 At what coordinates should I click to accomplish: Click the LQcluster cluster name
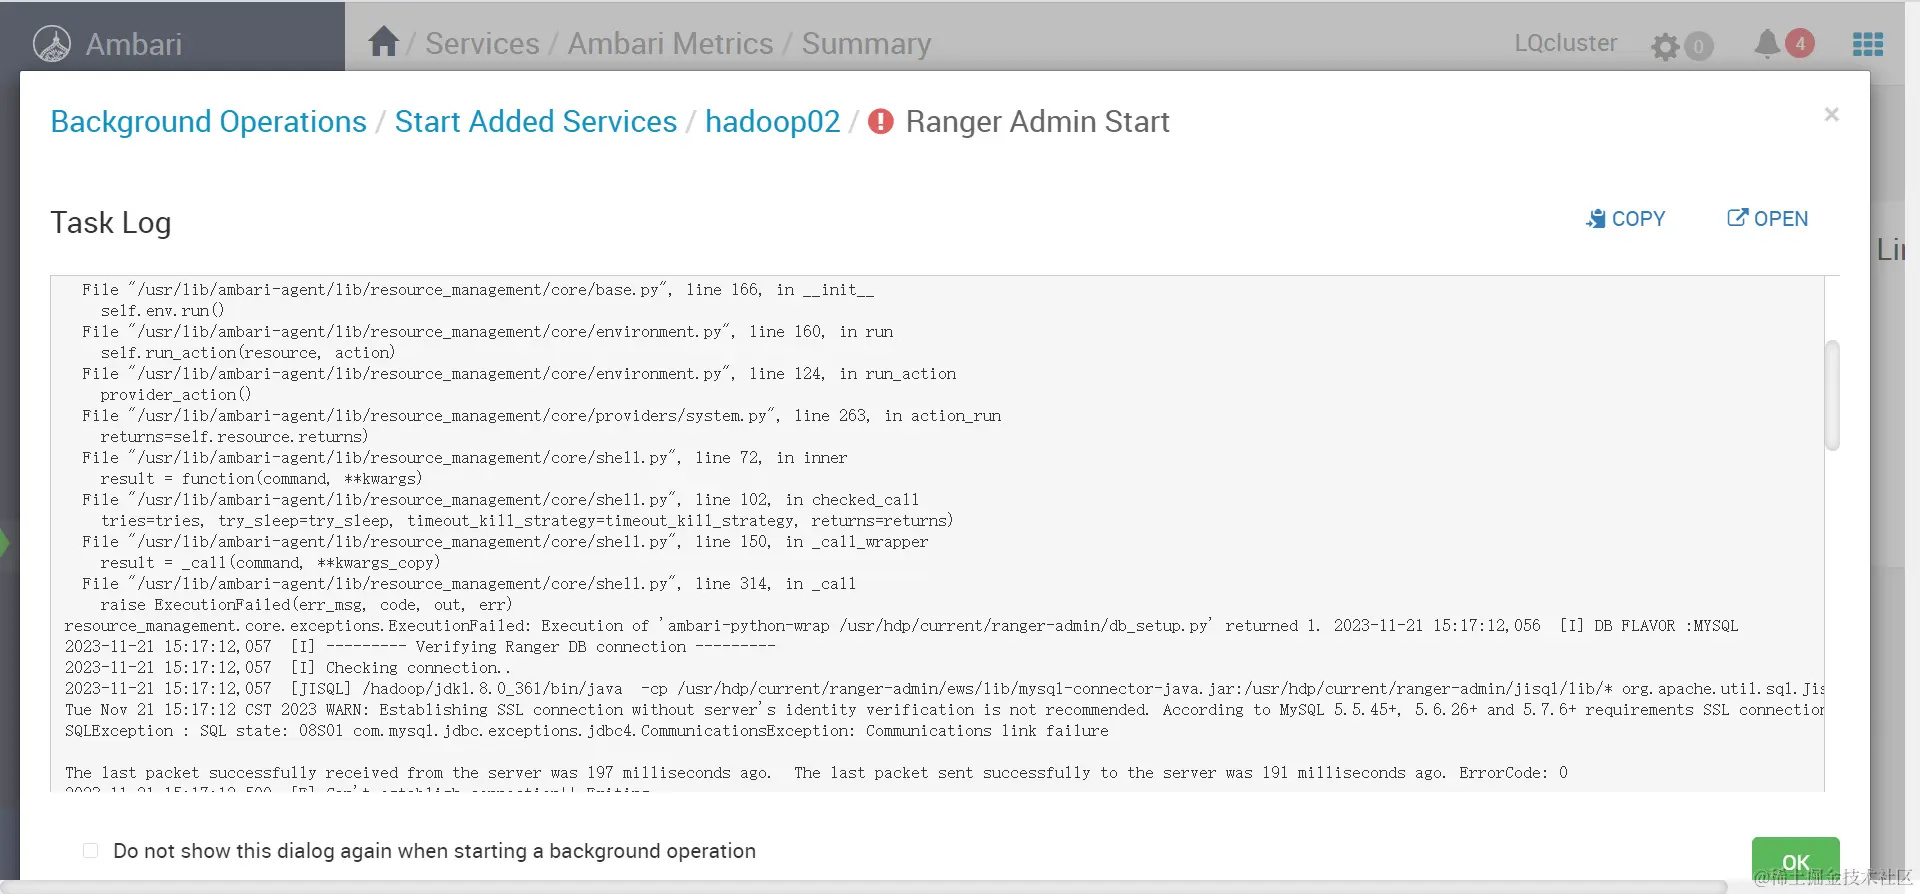(1565, 43)
